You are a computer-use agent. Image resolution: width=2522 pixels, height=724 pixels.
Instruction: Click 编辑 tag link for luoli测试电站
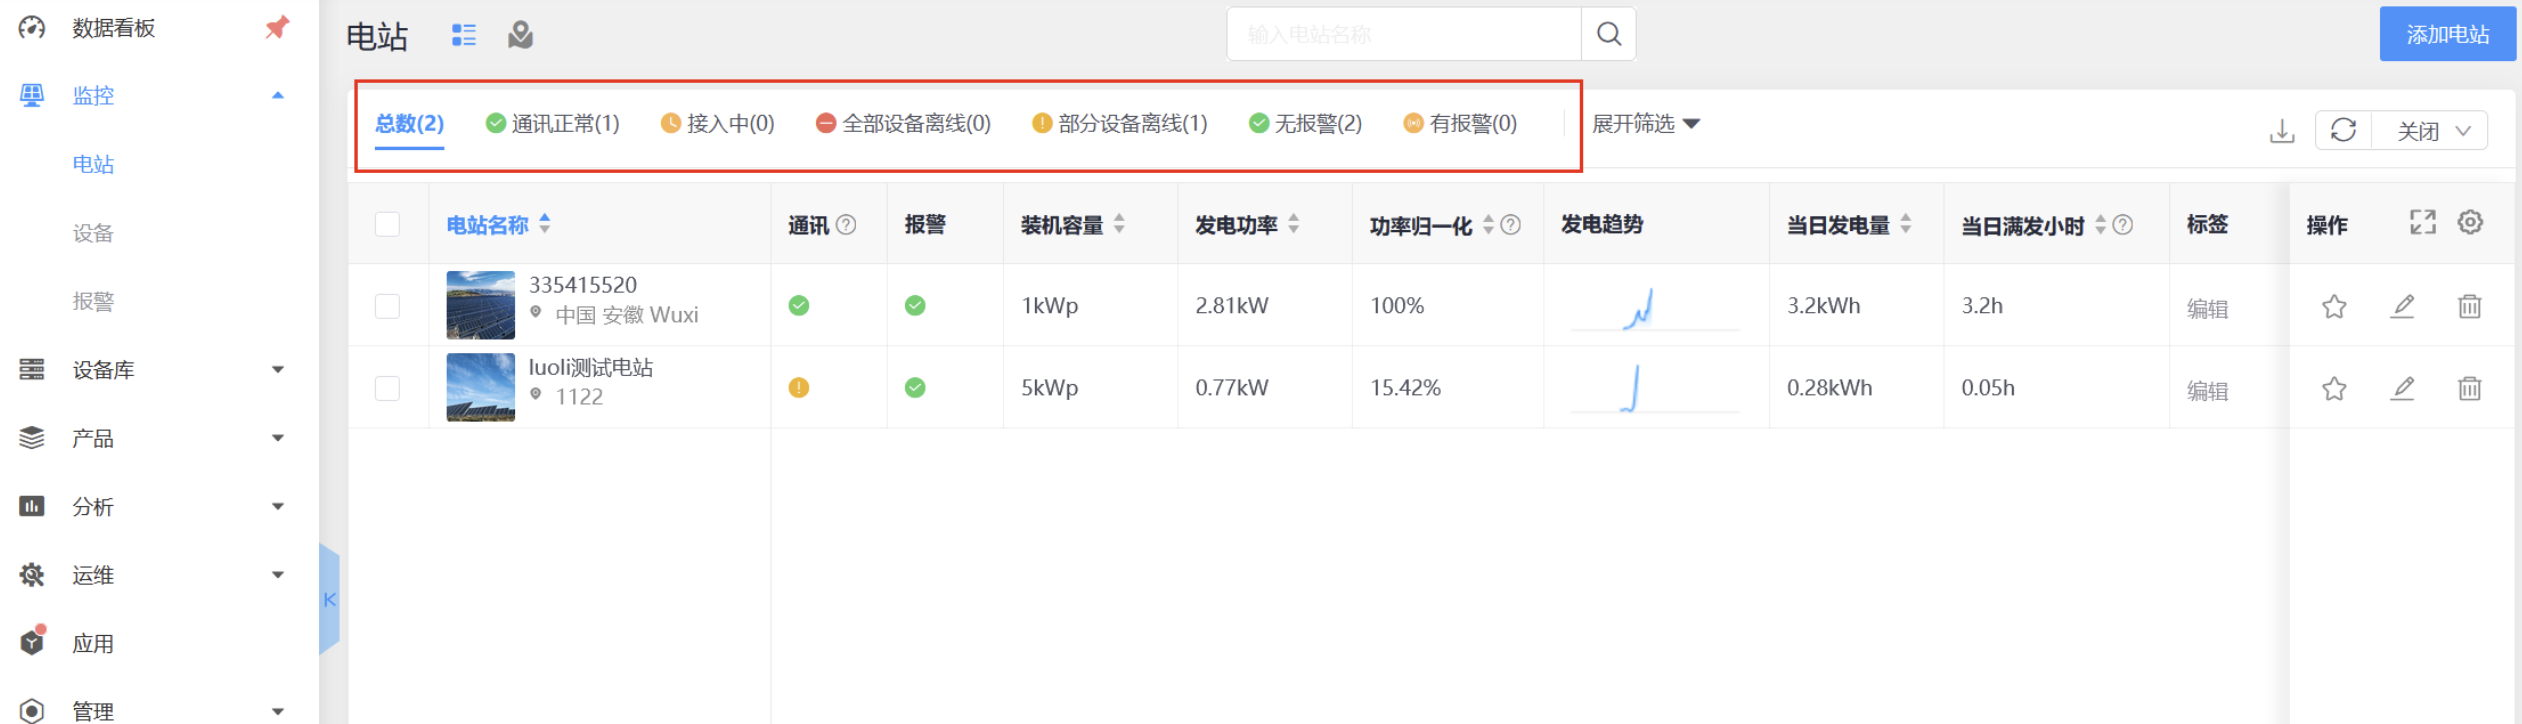(2207, 391)
